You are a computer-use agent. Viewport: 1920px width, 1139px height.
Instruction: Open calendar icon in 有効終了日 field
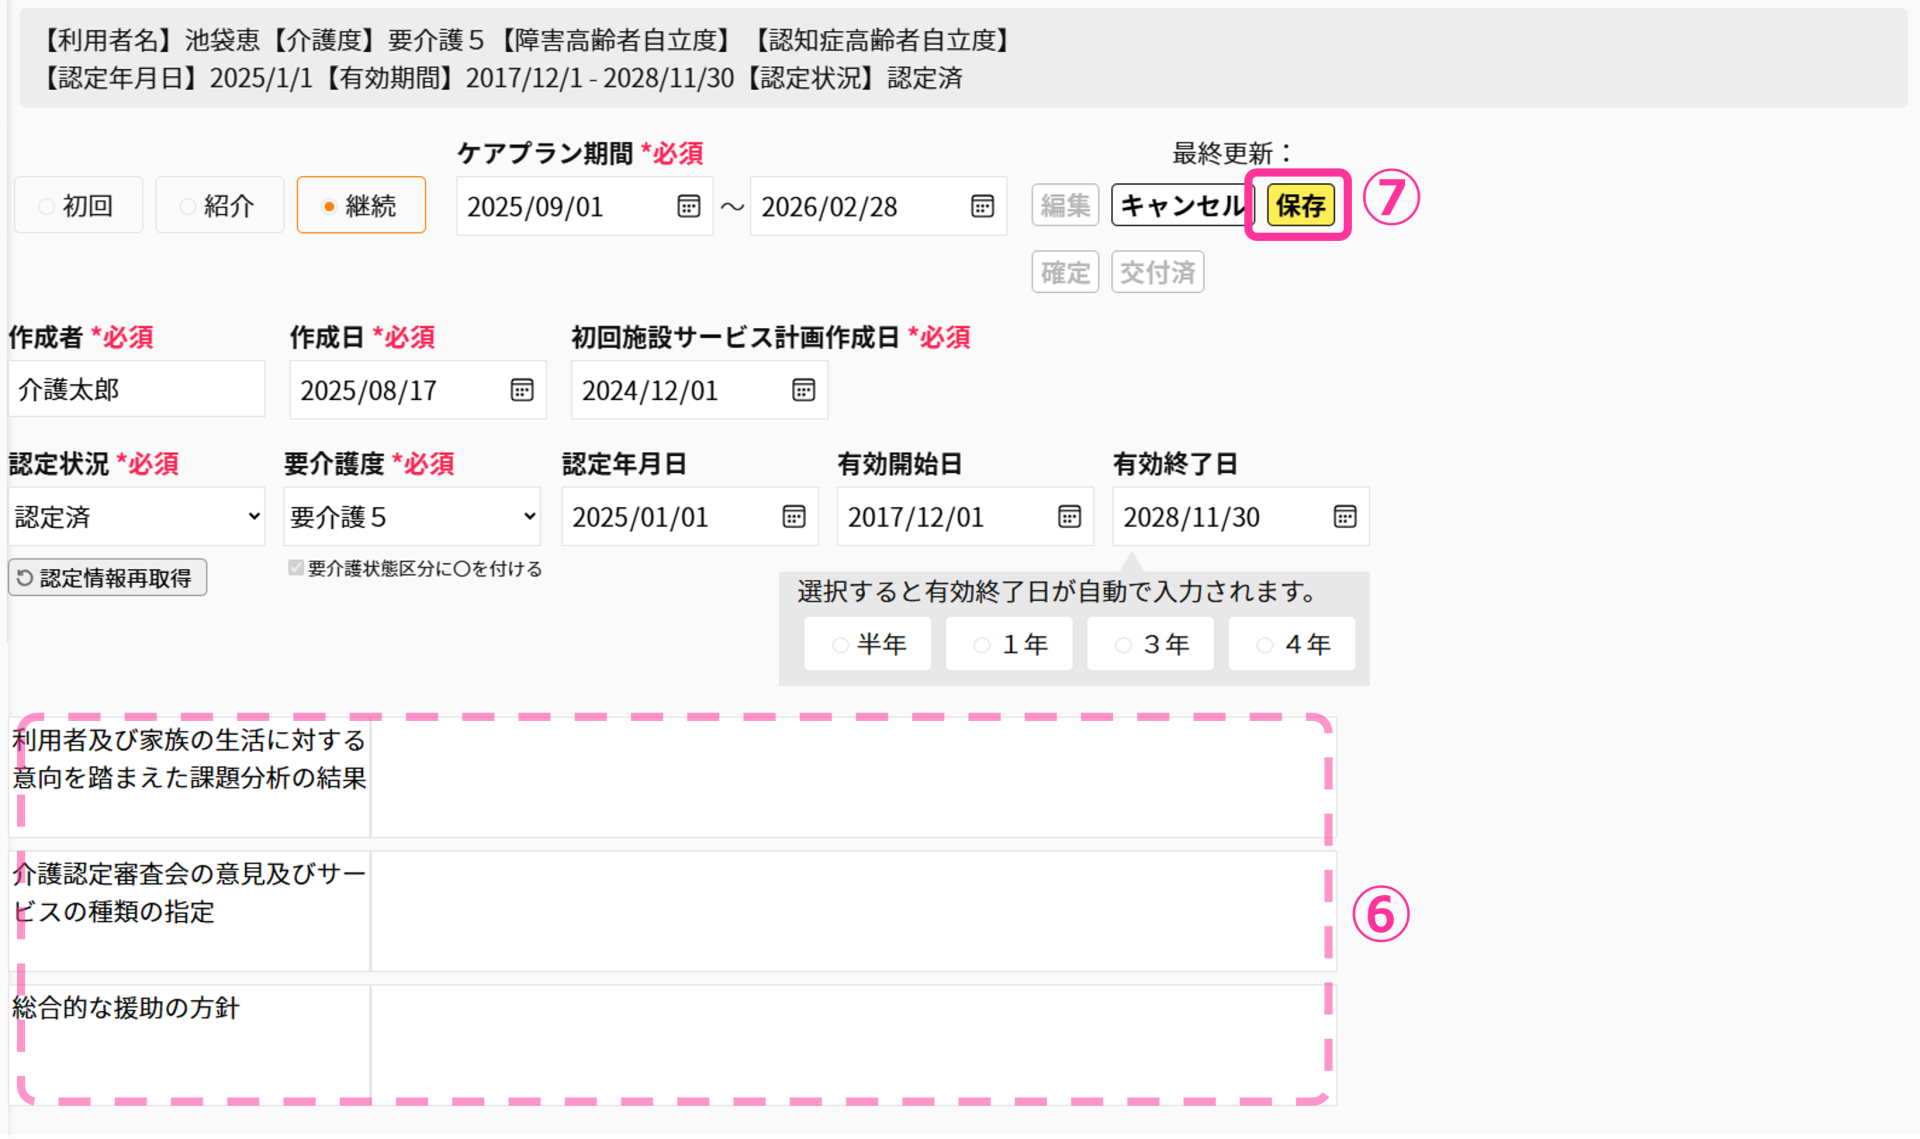coord(1344,517)
